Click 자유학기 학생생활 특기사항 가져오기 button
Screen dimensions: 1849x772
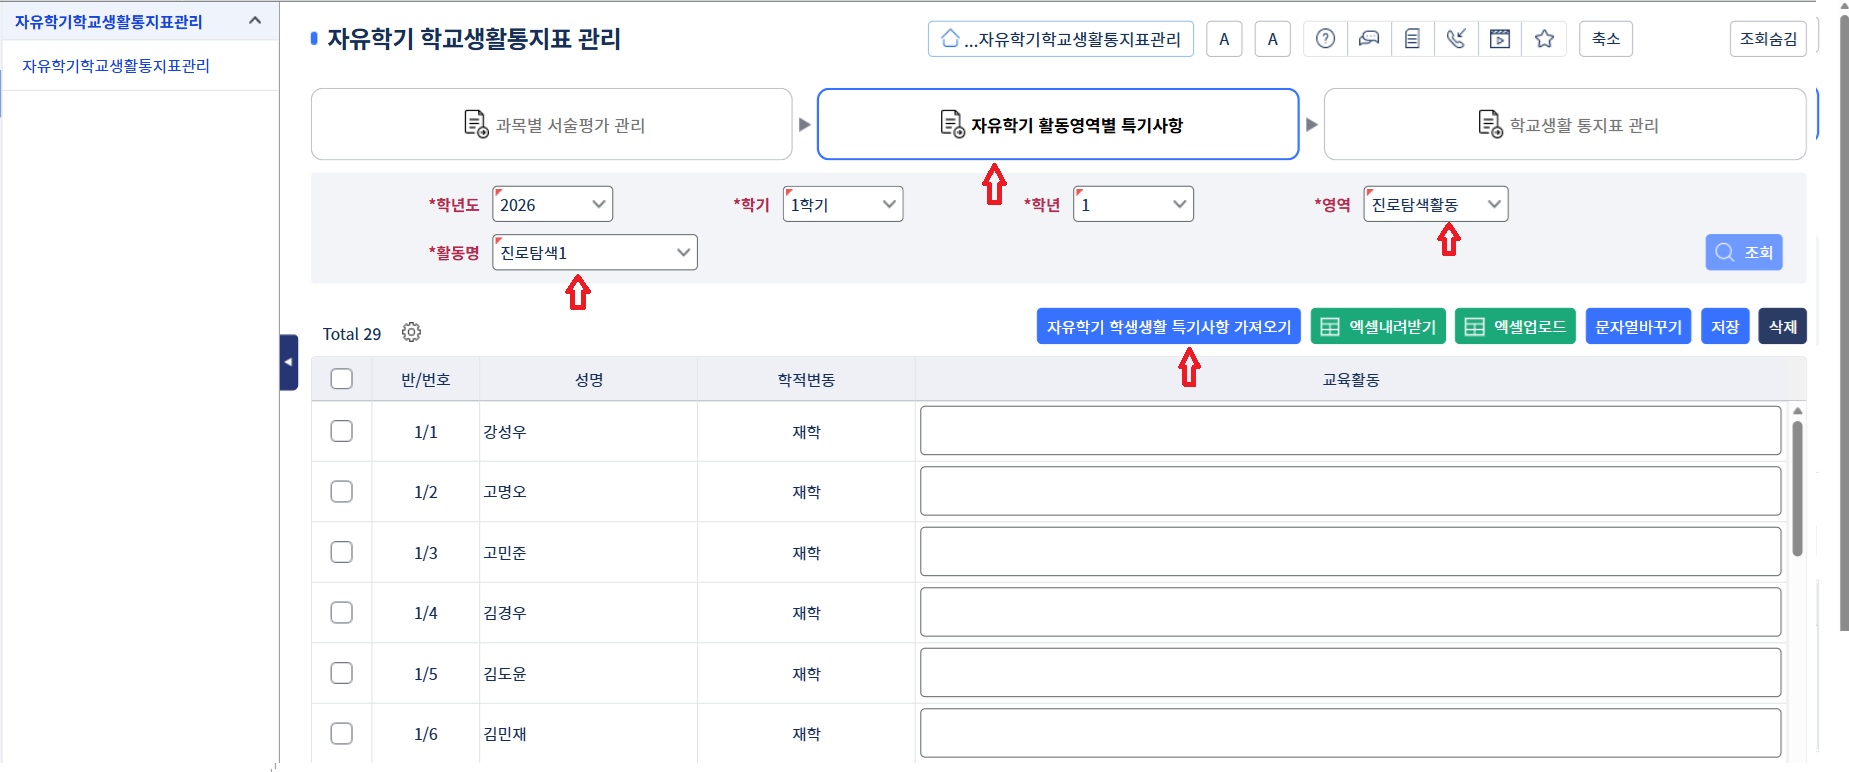pyautogui.click(x=1168, y=326)
